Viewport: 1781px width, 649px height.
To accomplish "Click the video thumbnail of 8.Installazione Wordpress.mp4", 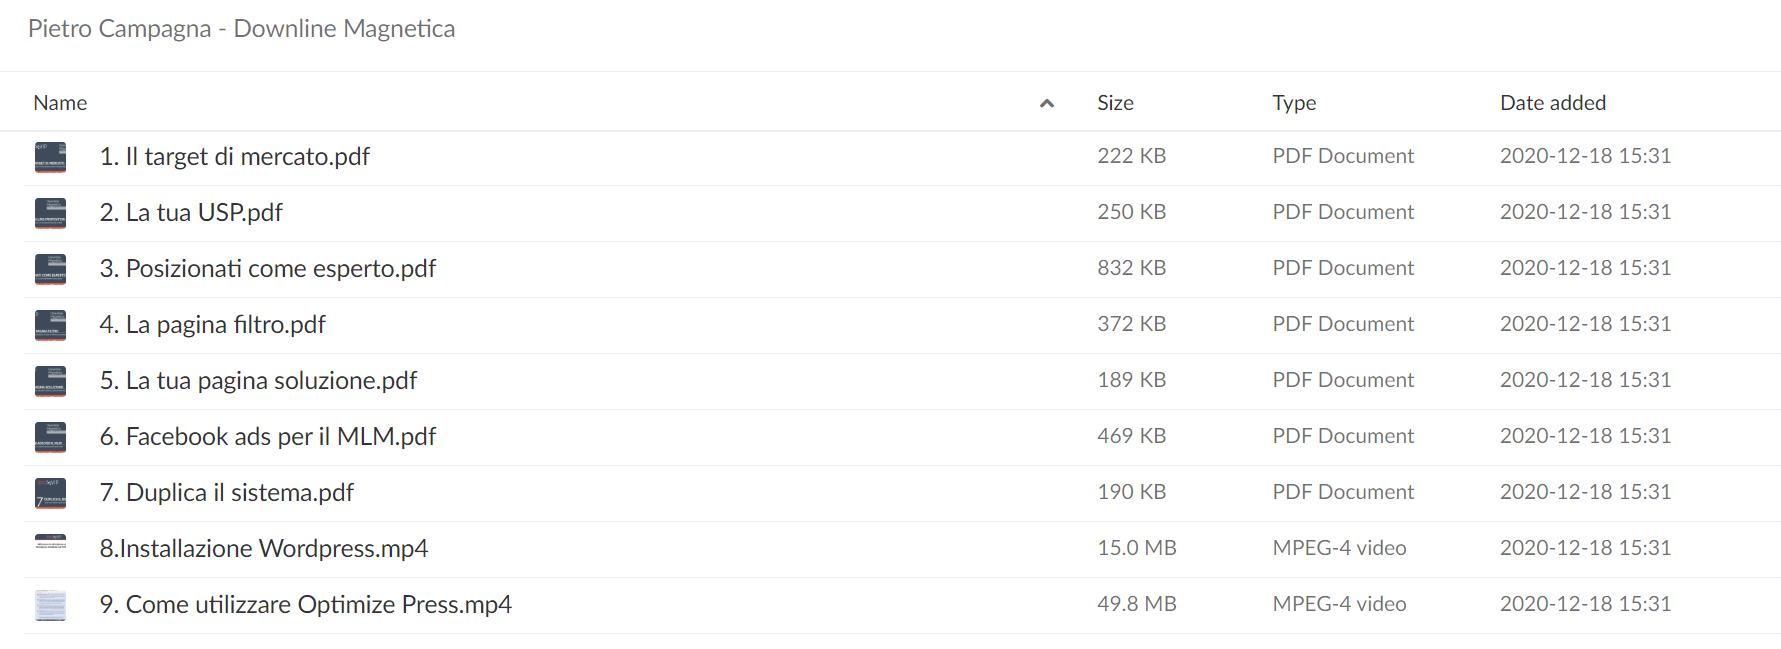I will pyautogui.click(x=50, y=543).
